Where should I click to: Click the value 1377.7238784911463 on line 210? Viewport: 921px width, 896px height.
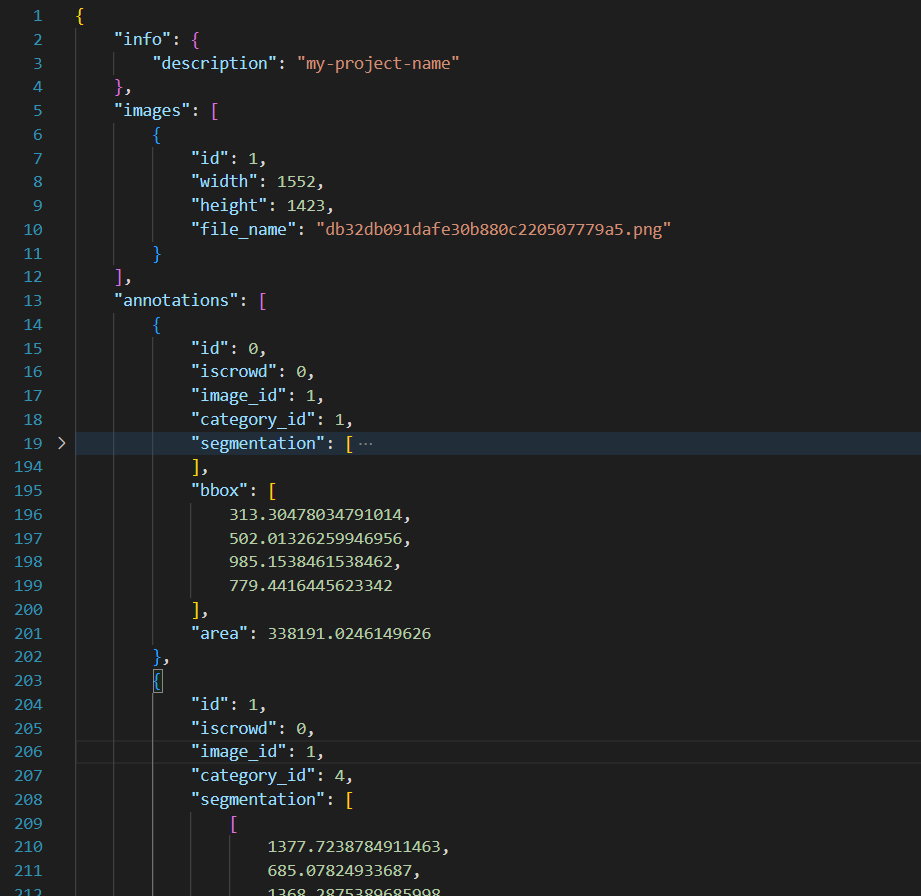point(354,847)
